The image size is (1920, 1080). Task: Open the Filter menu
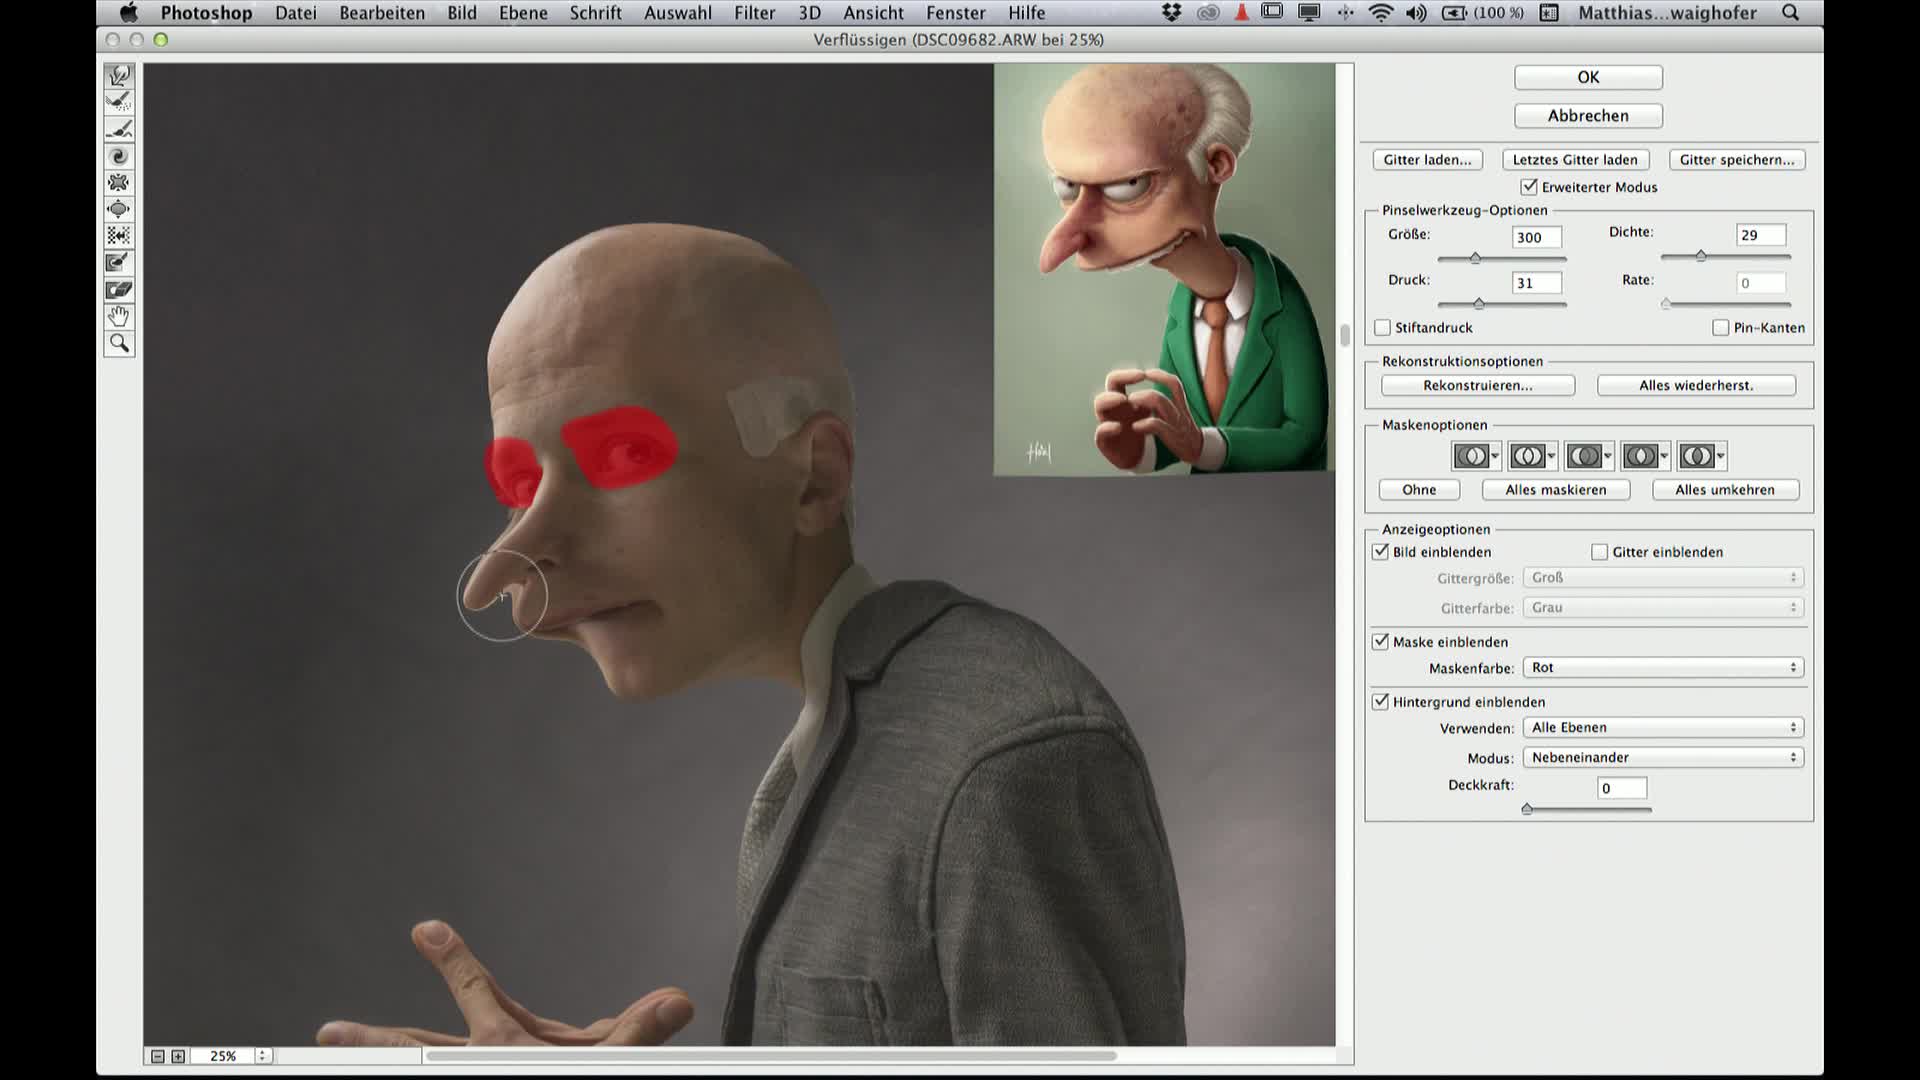[754, 13]
